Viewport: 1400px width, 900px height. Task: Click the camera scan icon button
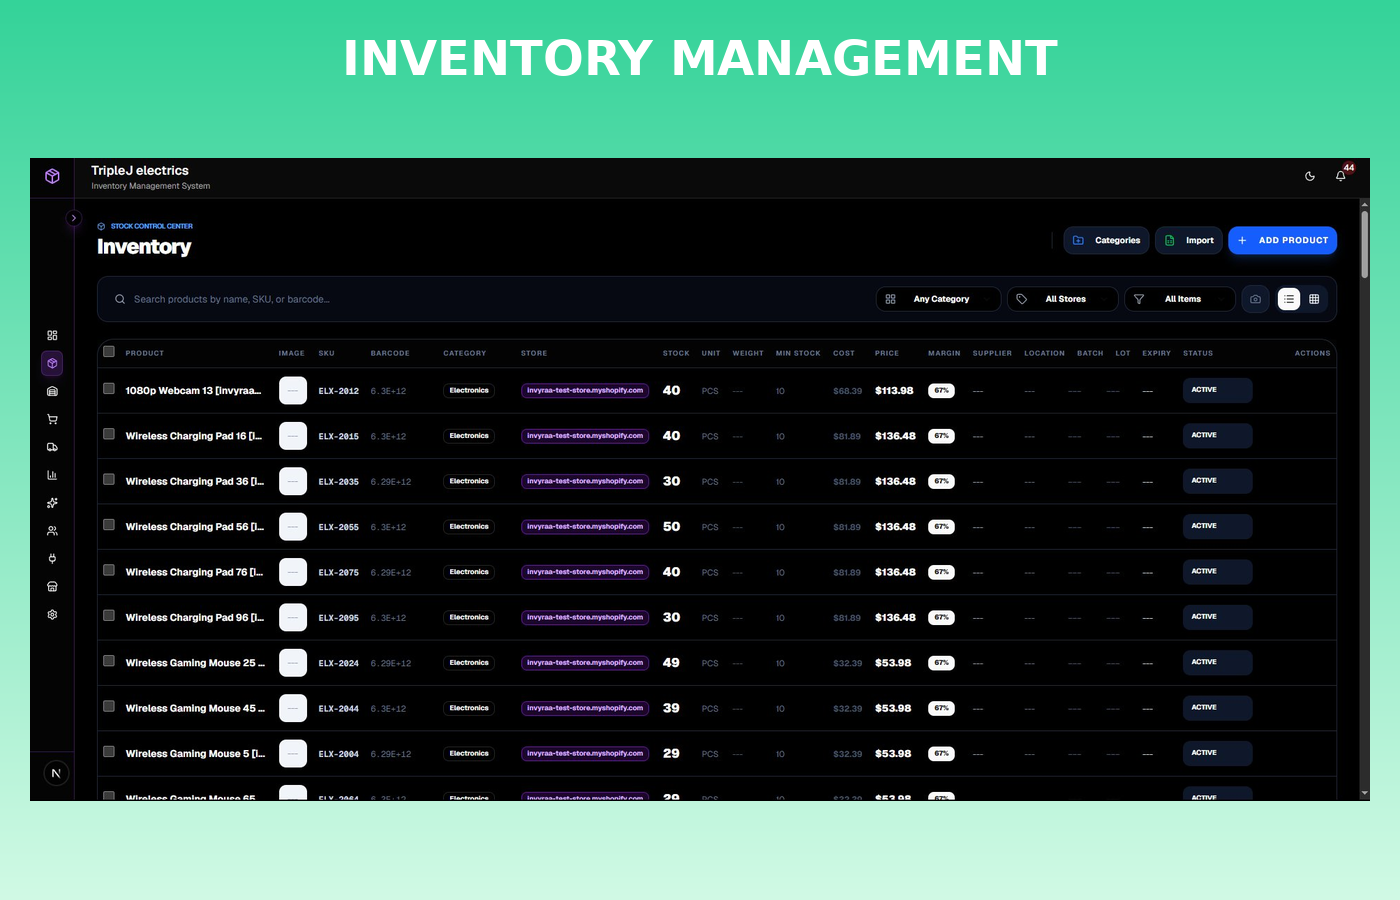[1256, 299]
